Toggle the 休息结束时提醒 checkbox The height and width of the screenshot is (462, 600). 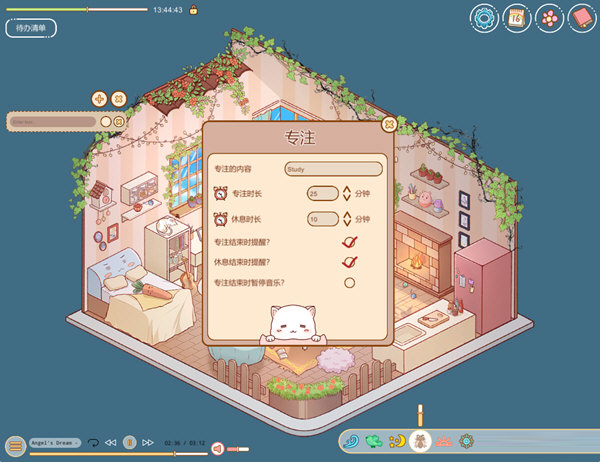coord(349,262)
